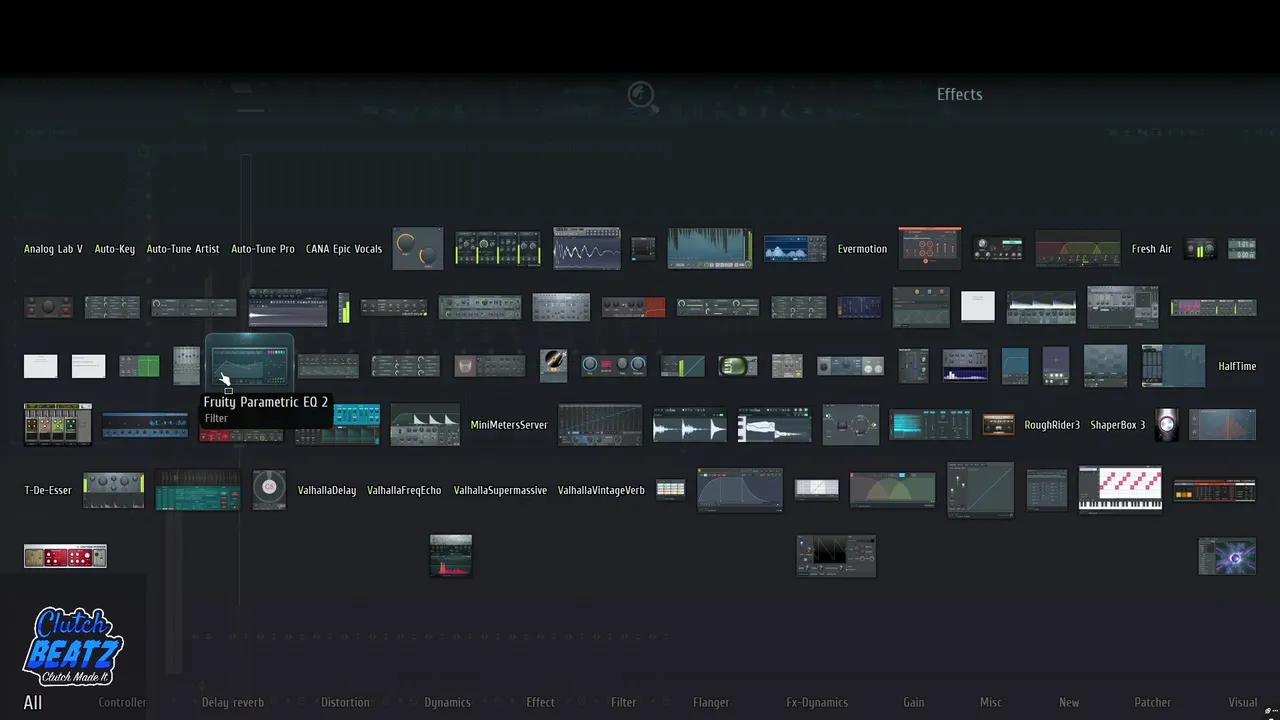Viewport: 1280px width, 720px height.
Task: Open the Fruity Parametric EQ 2 plugin thumbnail
Action: point(249,364)
